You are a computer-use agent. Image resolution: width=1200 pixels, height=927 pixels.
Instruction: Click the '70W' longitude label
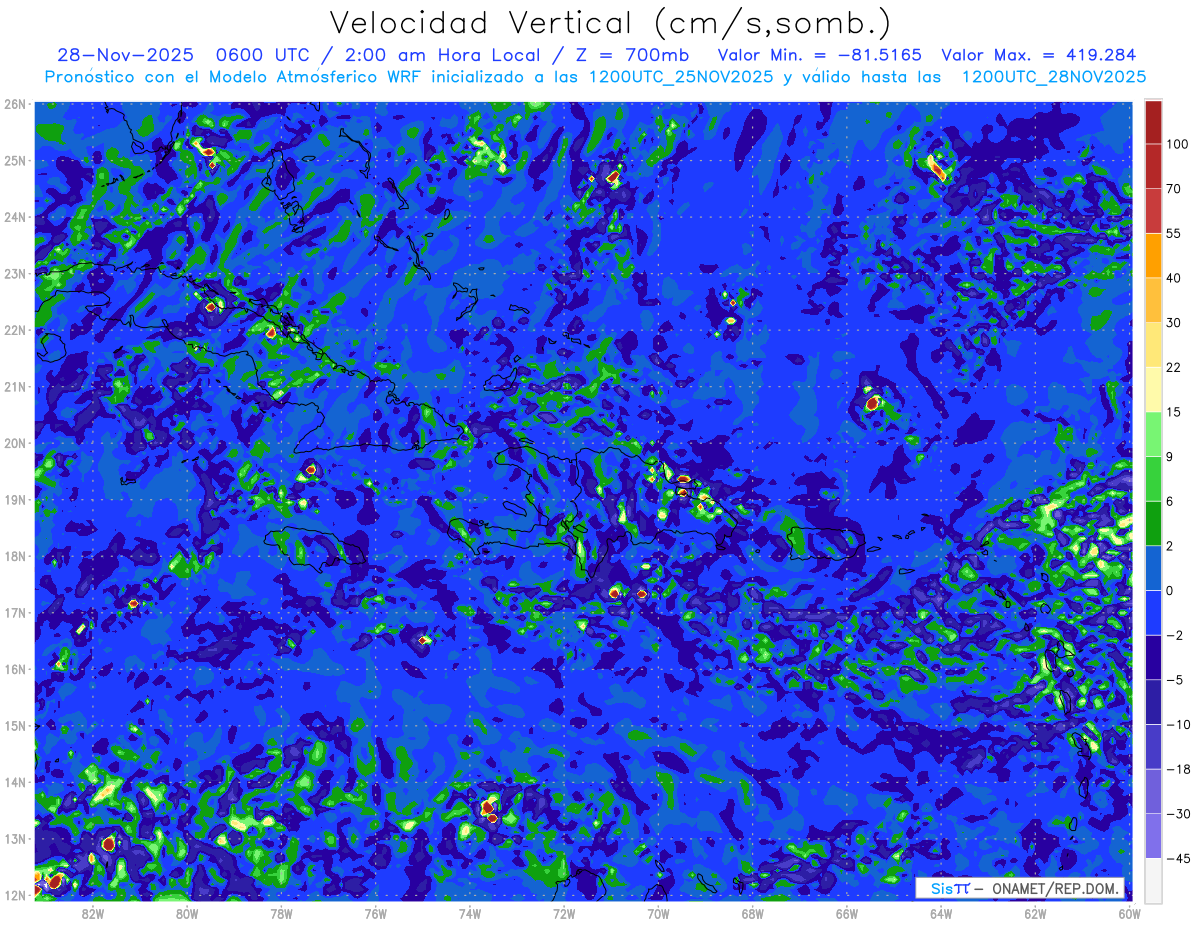tap(658, 914)
